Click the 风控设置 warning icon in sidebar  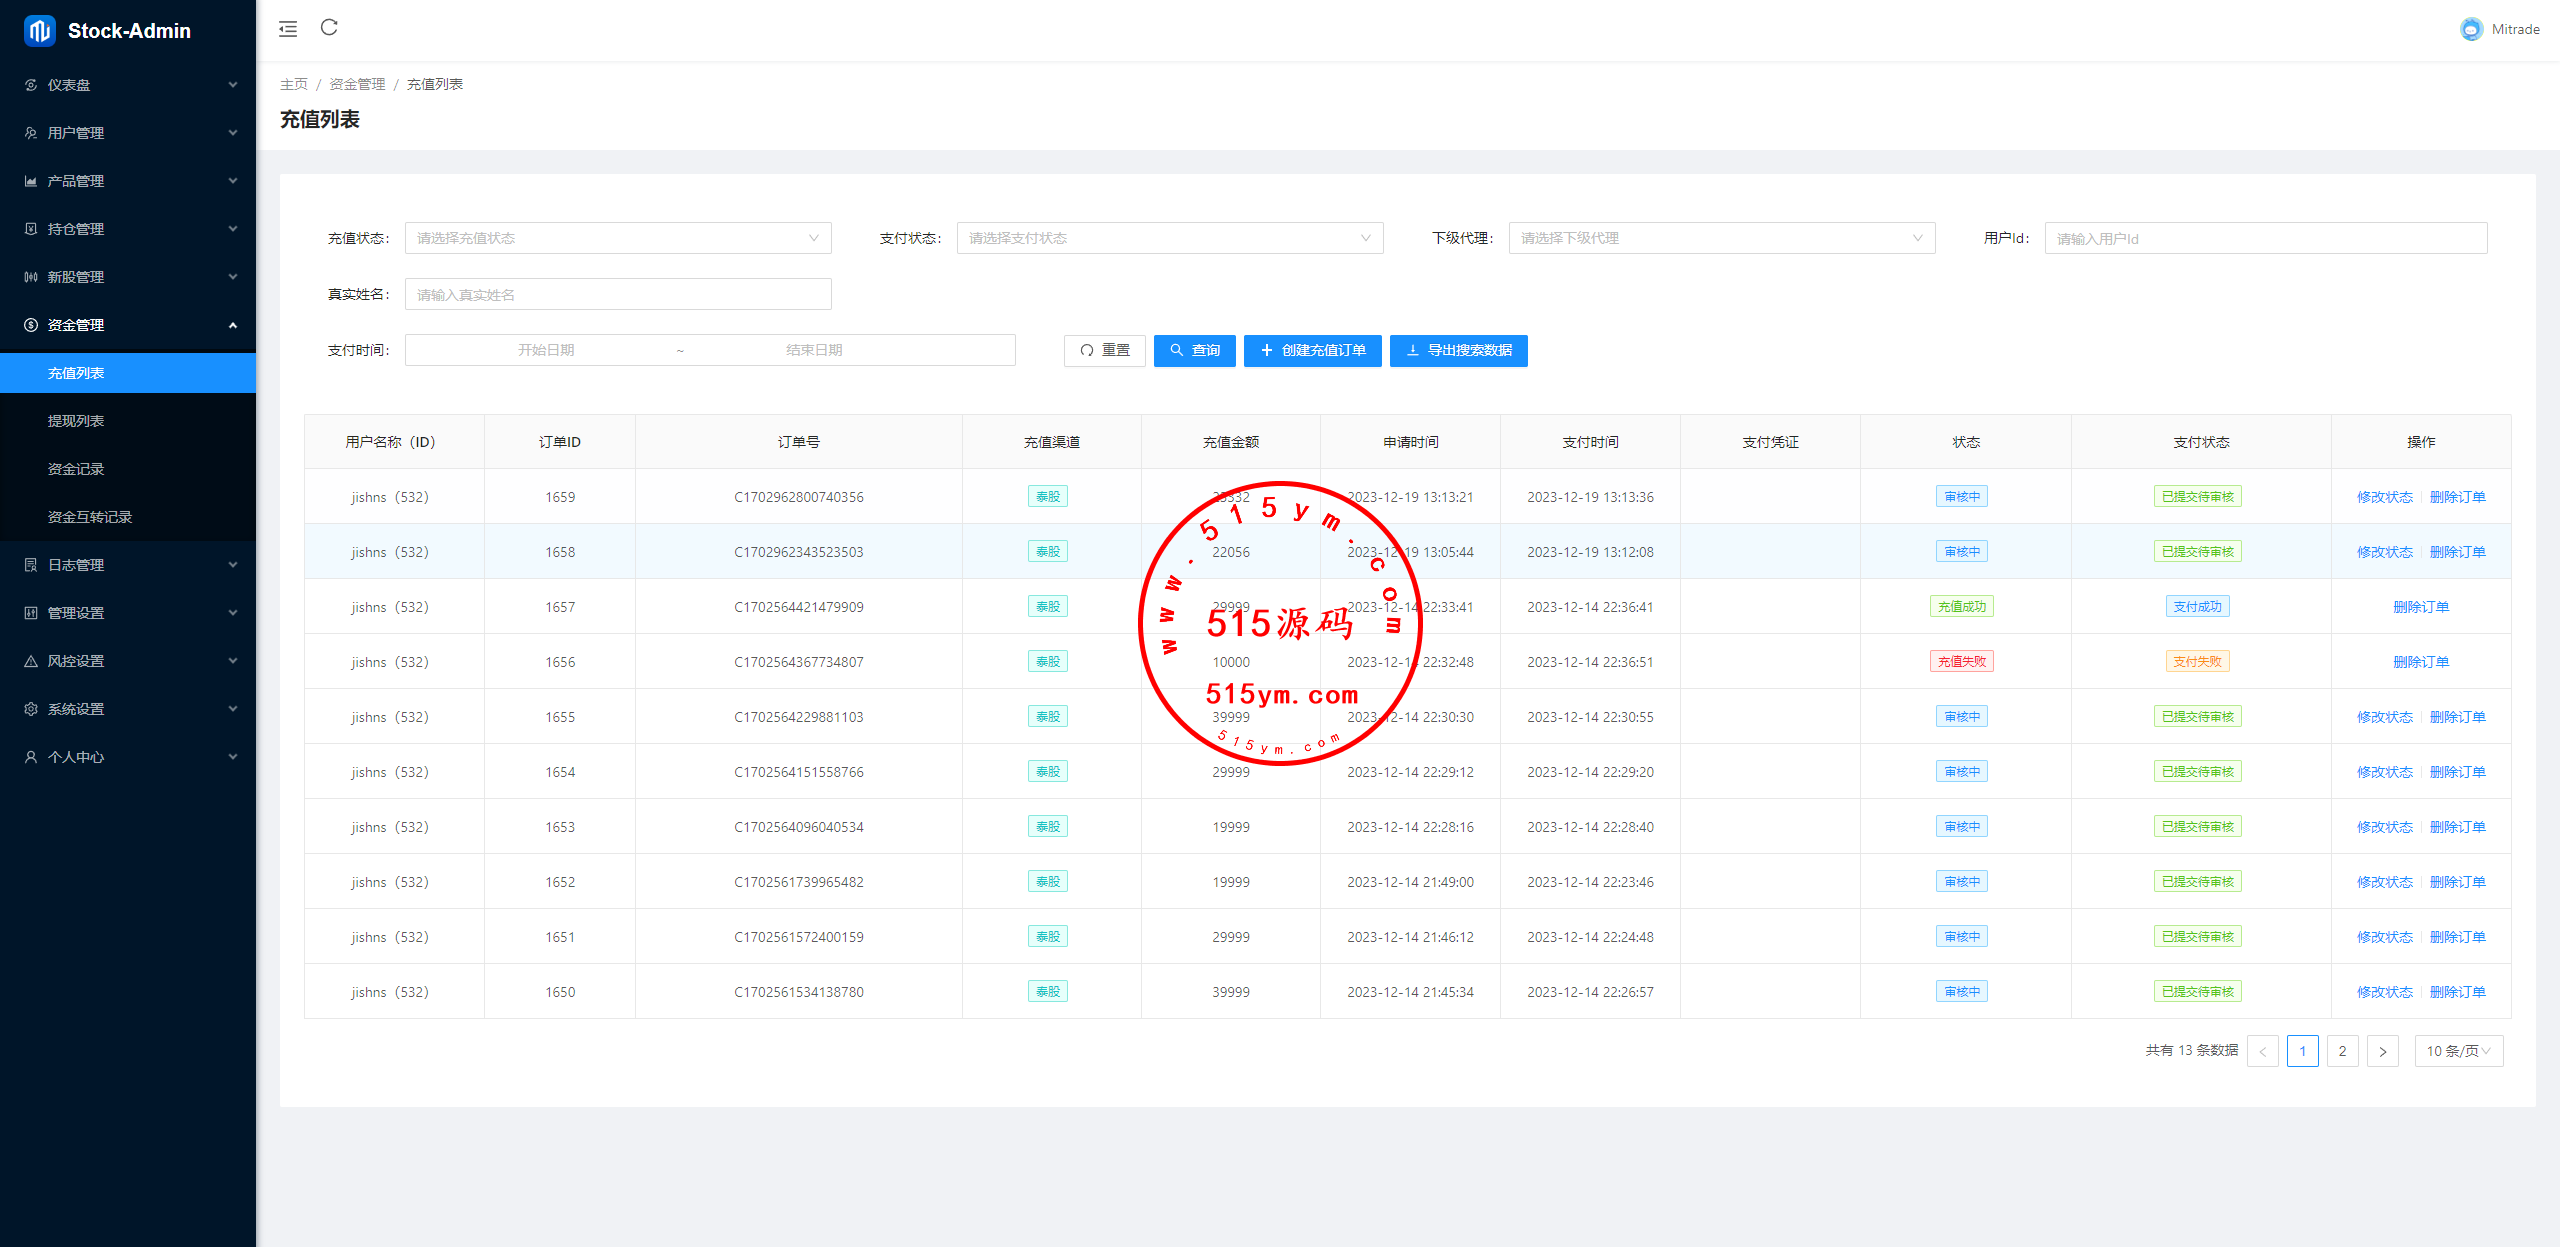tap(31, 661)
